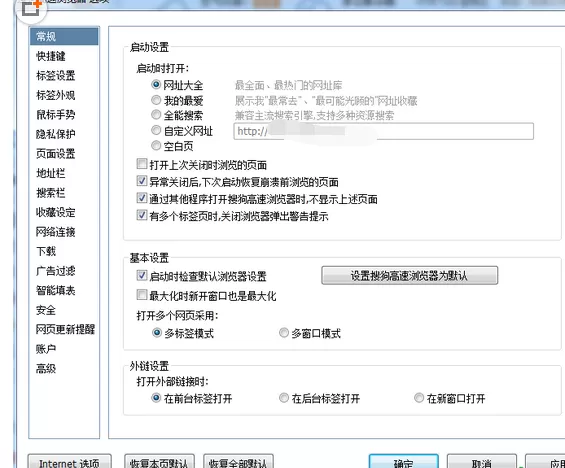This screenshot has height=468, width=565.
Task: Open 广告过滤 settings
Action: click(55, 271)
